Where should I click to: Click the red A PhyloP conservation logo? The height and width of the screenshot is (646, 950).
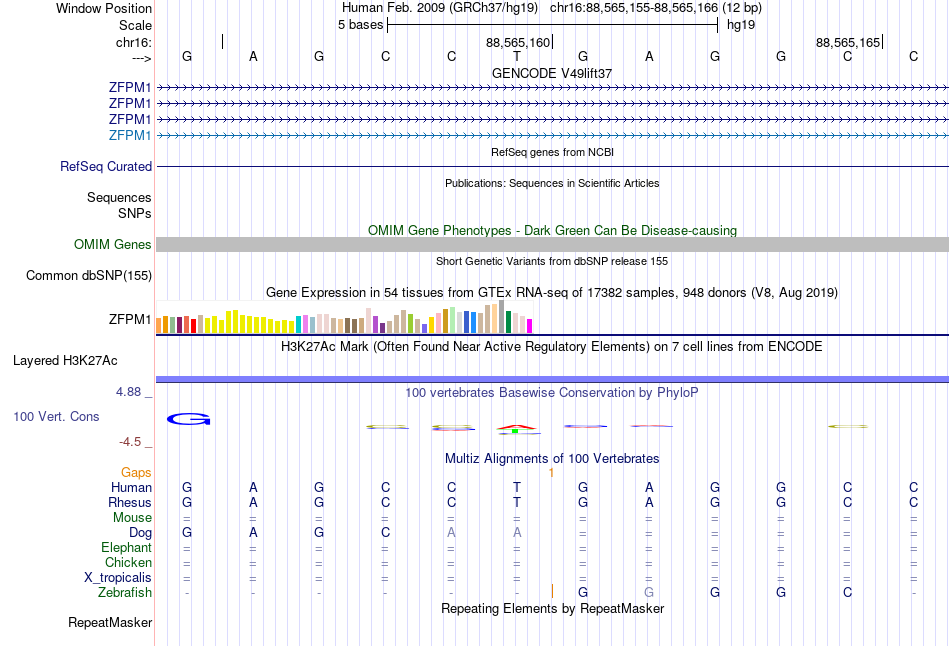(x=517, y=428)
